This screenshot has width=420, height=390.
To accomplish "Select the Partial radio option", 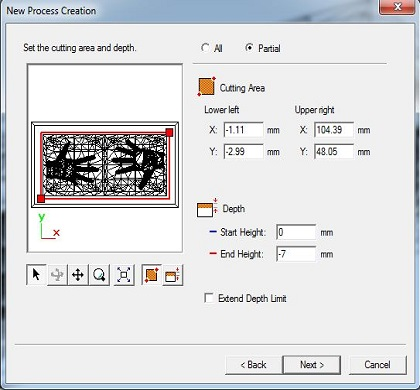I will point(249,48).
